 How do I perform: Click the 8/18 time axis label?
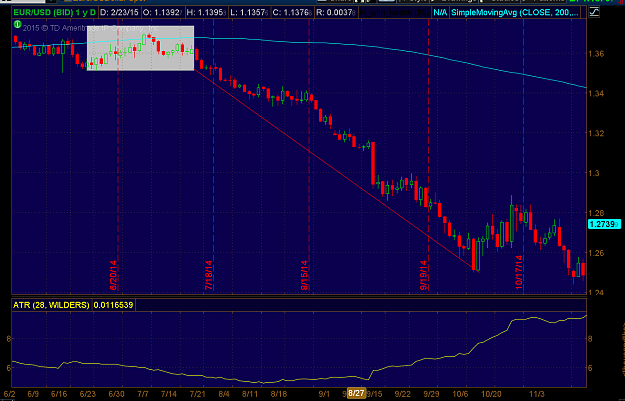click(x=279, y=394)
